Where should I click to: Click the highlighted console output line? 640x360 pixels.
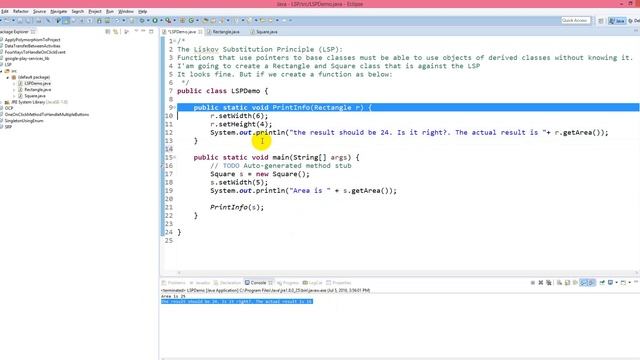click(x=237, y=301)
